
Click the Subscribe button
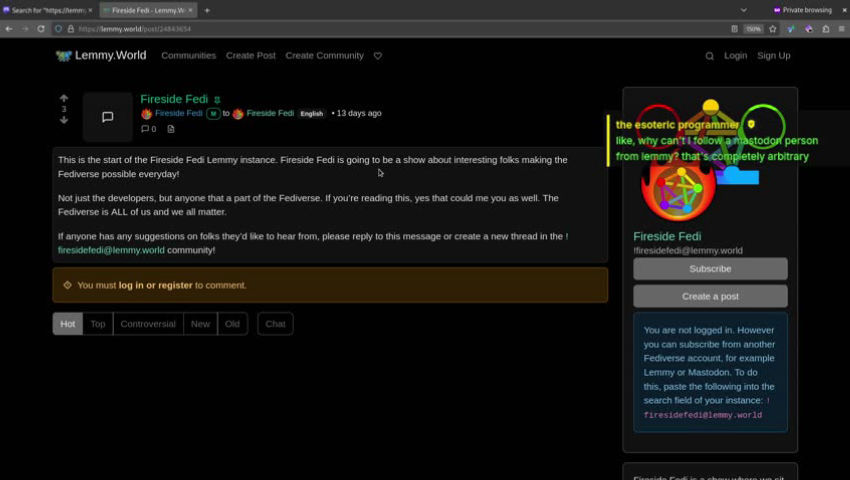710,269
